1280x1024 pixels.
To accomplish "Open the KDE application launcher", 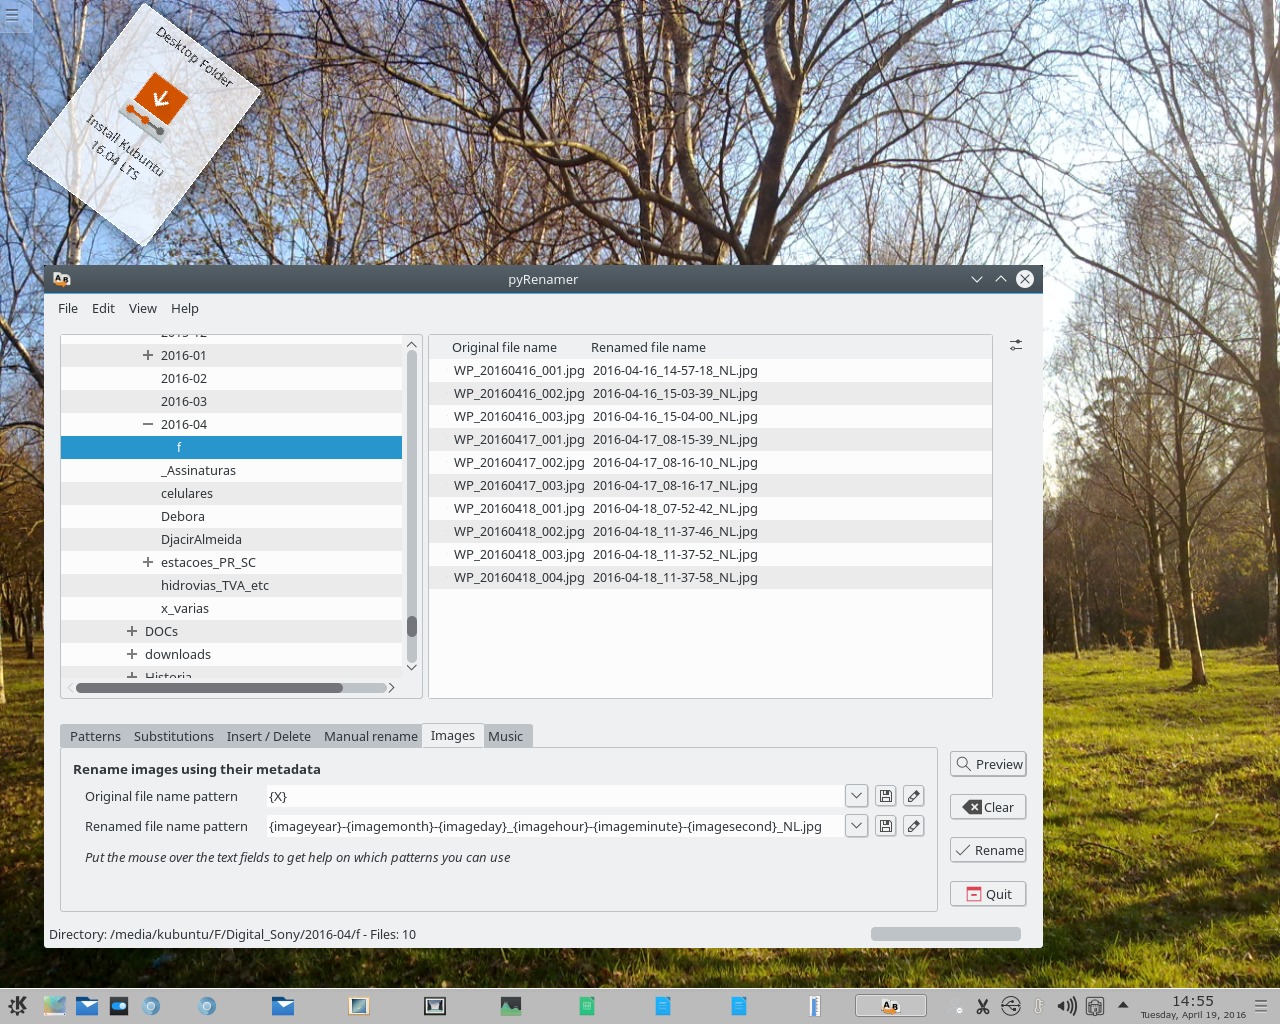I will (x=17, y=1006).
